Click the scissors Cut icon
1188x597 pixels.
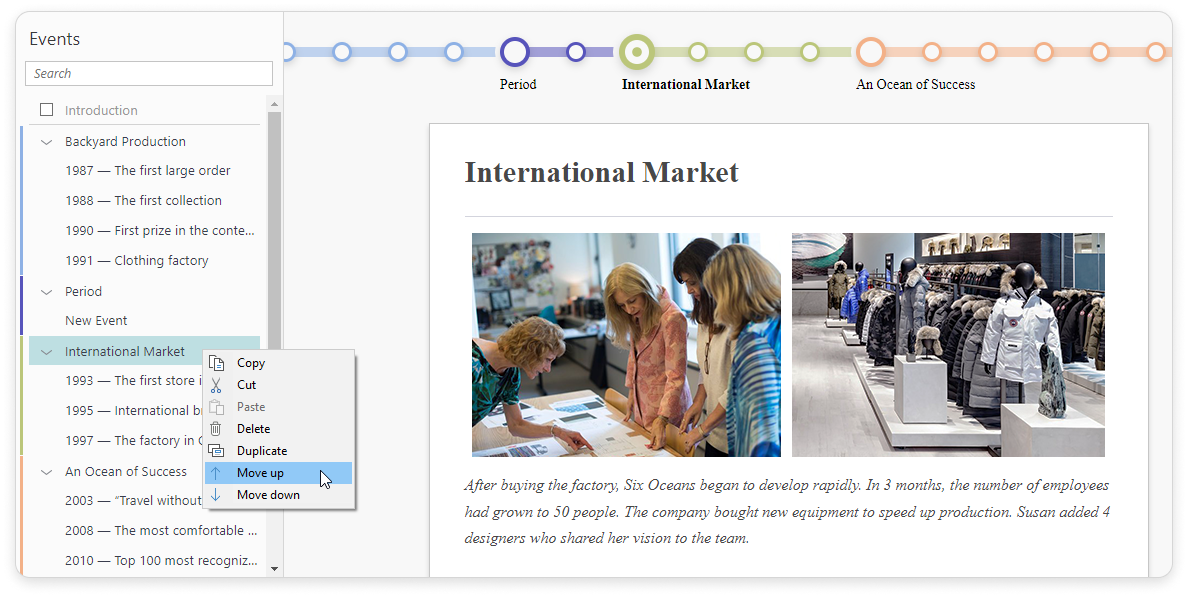[x=216, y=385]
